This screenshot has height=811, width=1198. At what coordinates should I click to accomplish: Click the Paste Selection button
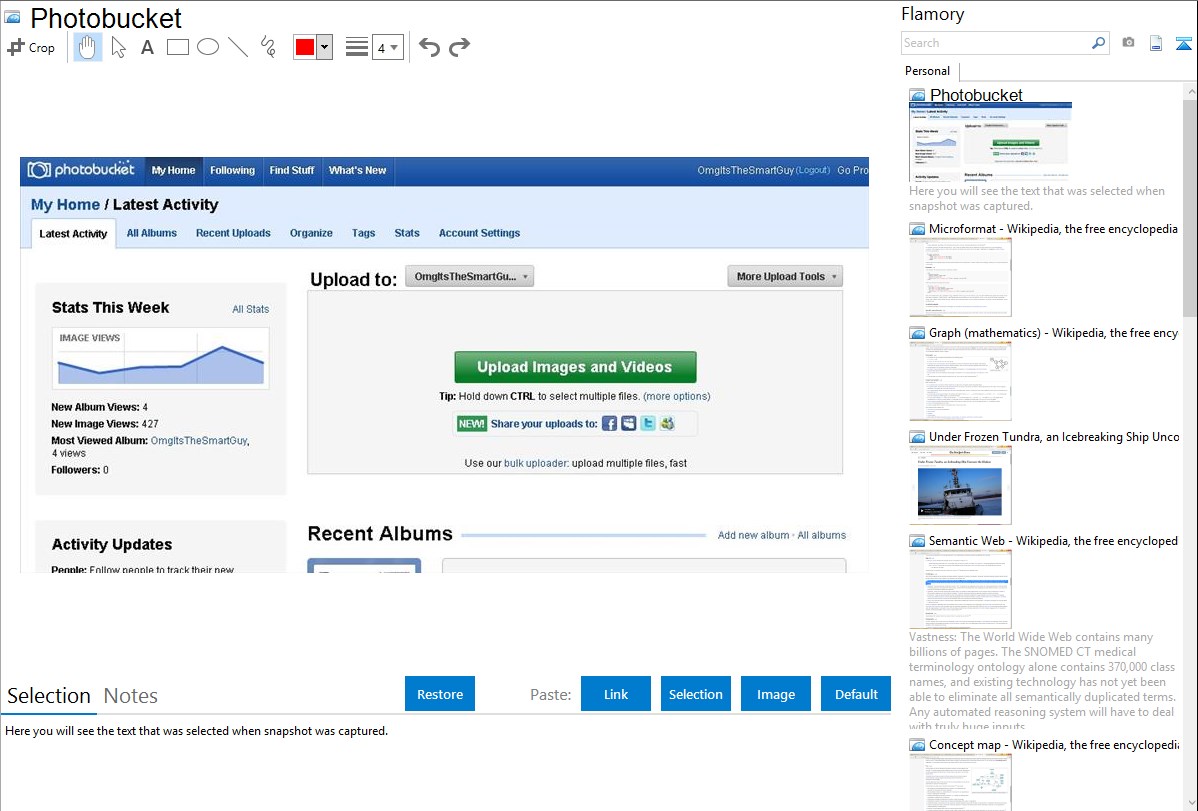(696, 694)
